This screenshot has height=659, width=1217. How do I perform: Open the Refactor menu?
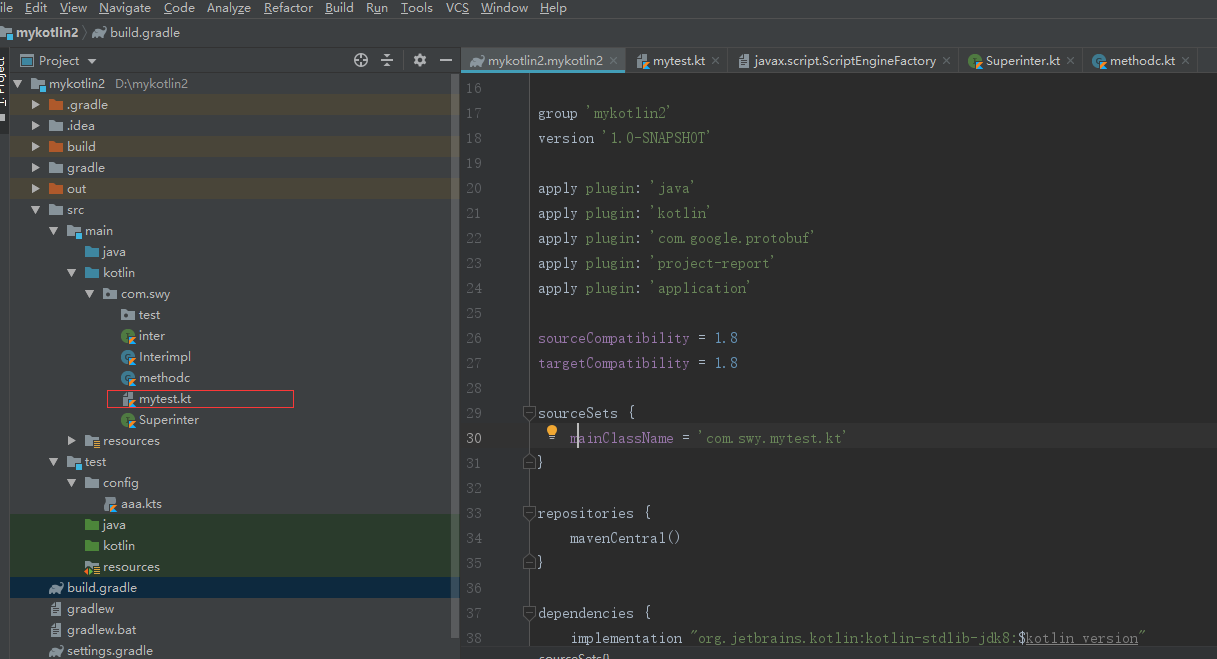tap(288, 8)
